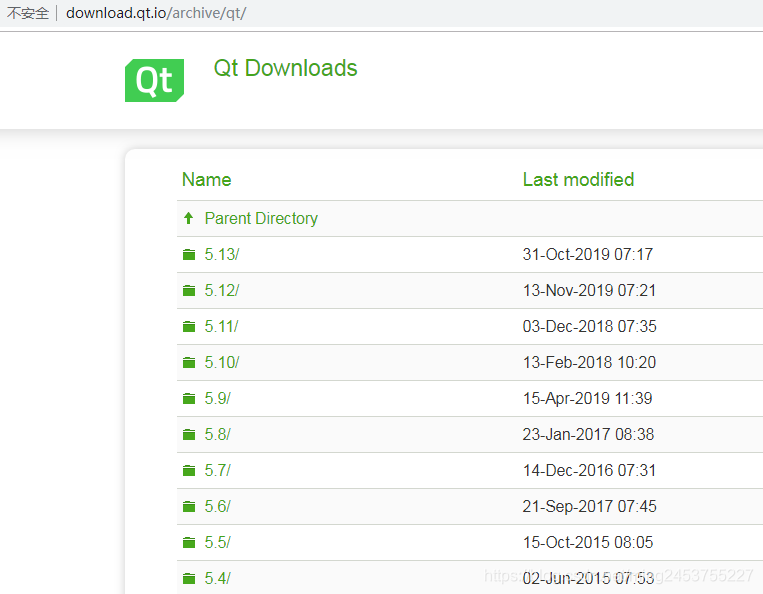Select the date 23-Jan-2017 08:38
Viewport: 763px width, 594px height.
588,434
